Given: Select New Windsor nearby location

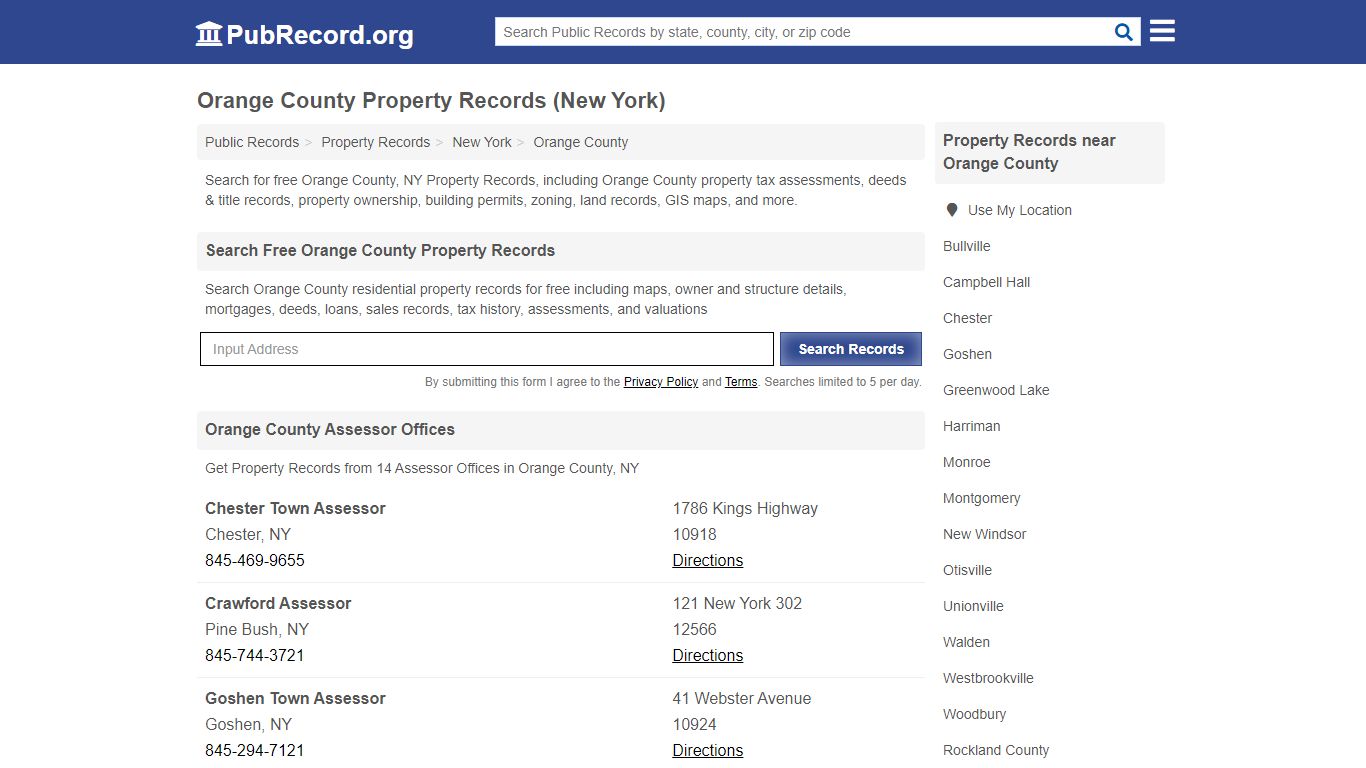Looking at the screenshot, I should click(x=985, y=534).
